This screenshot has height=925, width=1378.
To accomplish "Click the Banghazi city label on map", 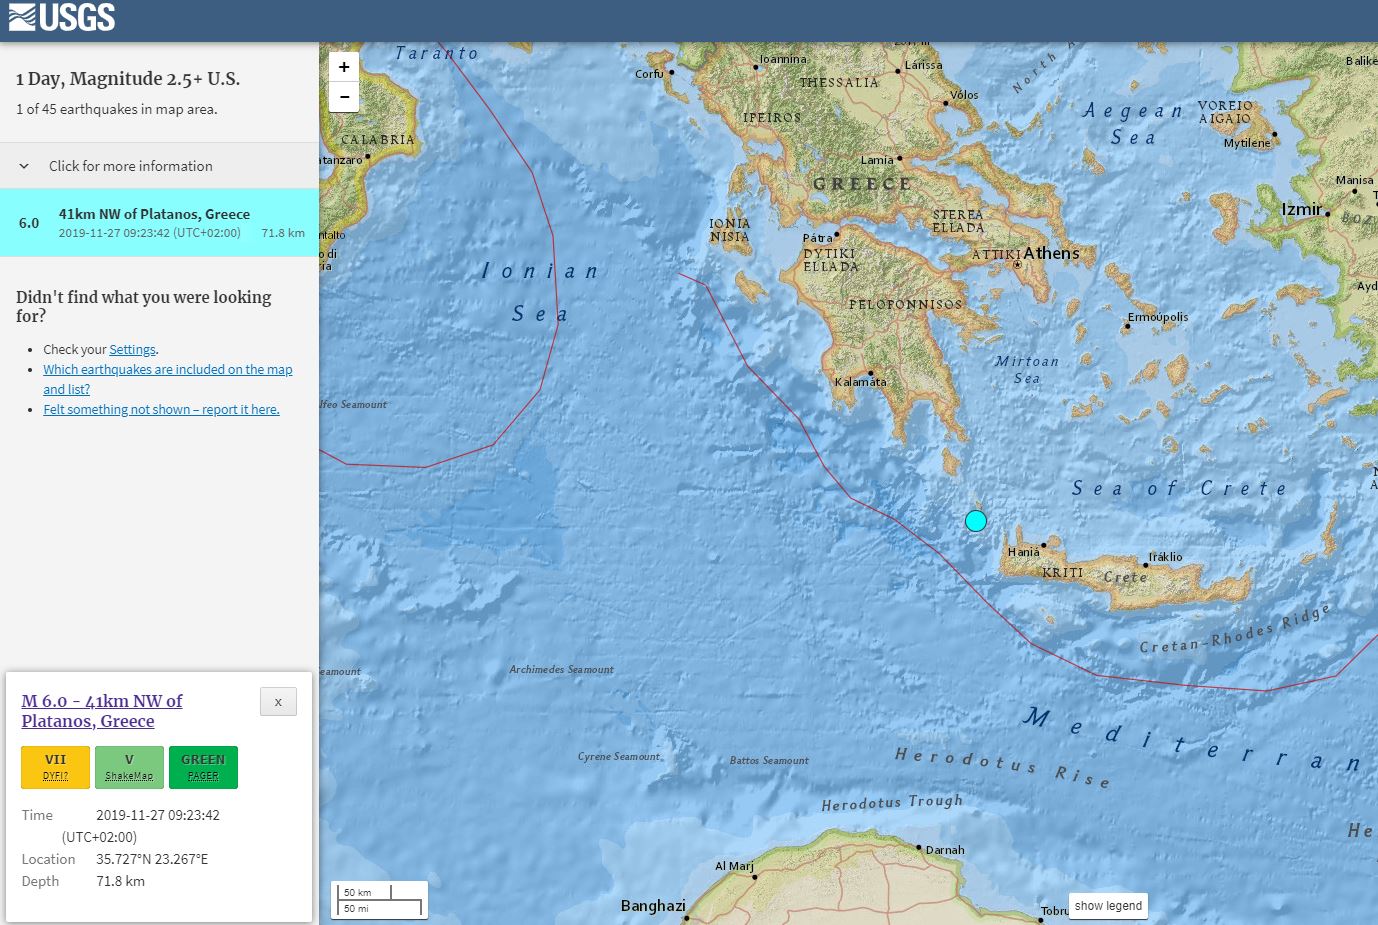I will [652, 906].
